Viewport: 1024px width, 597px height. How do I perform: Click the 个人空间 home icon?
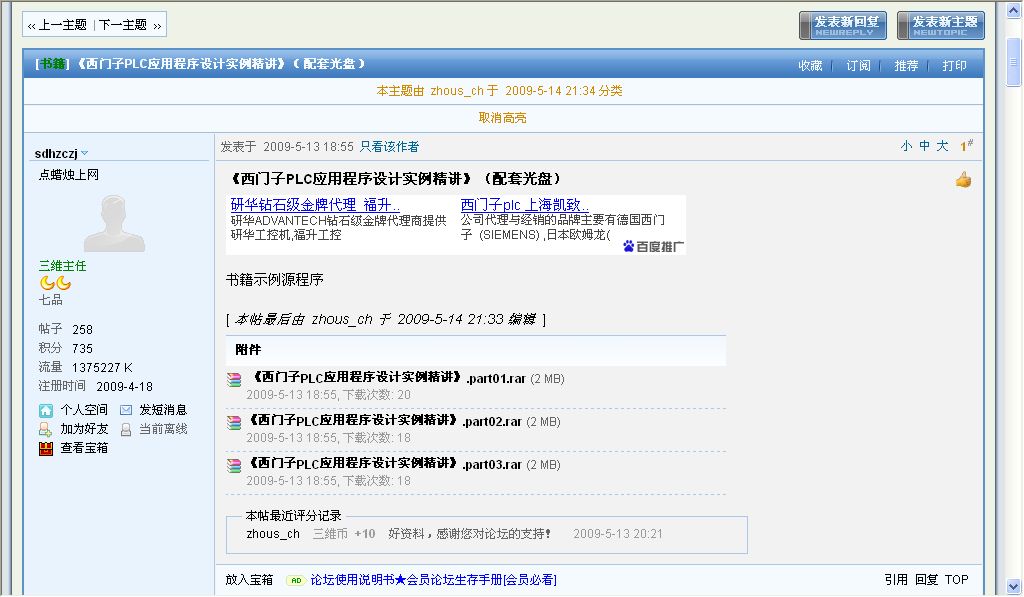[x=46, y=410]
